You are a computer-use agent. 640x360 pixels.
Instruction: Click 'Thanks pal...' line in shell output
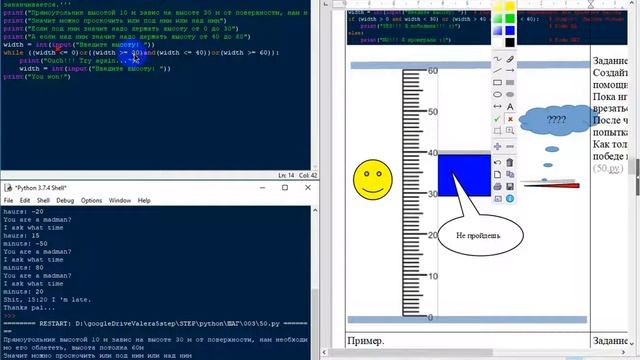(29, 308)
